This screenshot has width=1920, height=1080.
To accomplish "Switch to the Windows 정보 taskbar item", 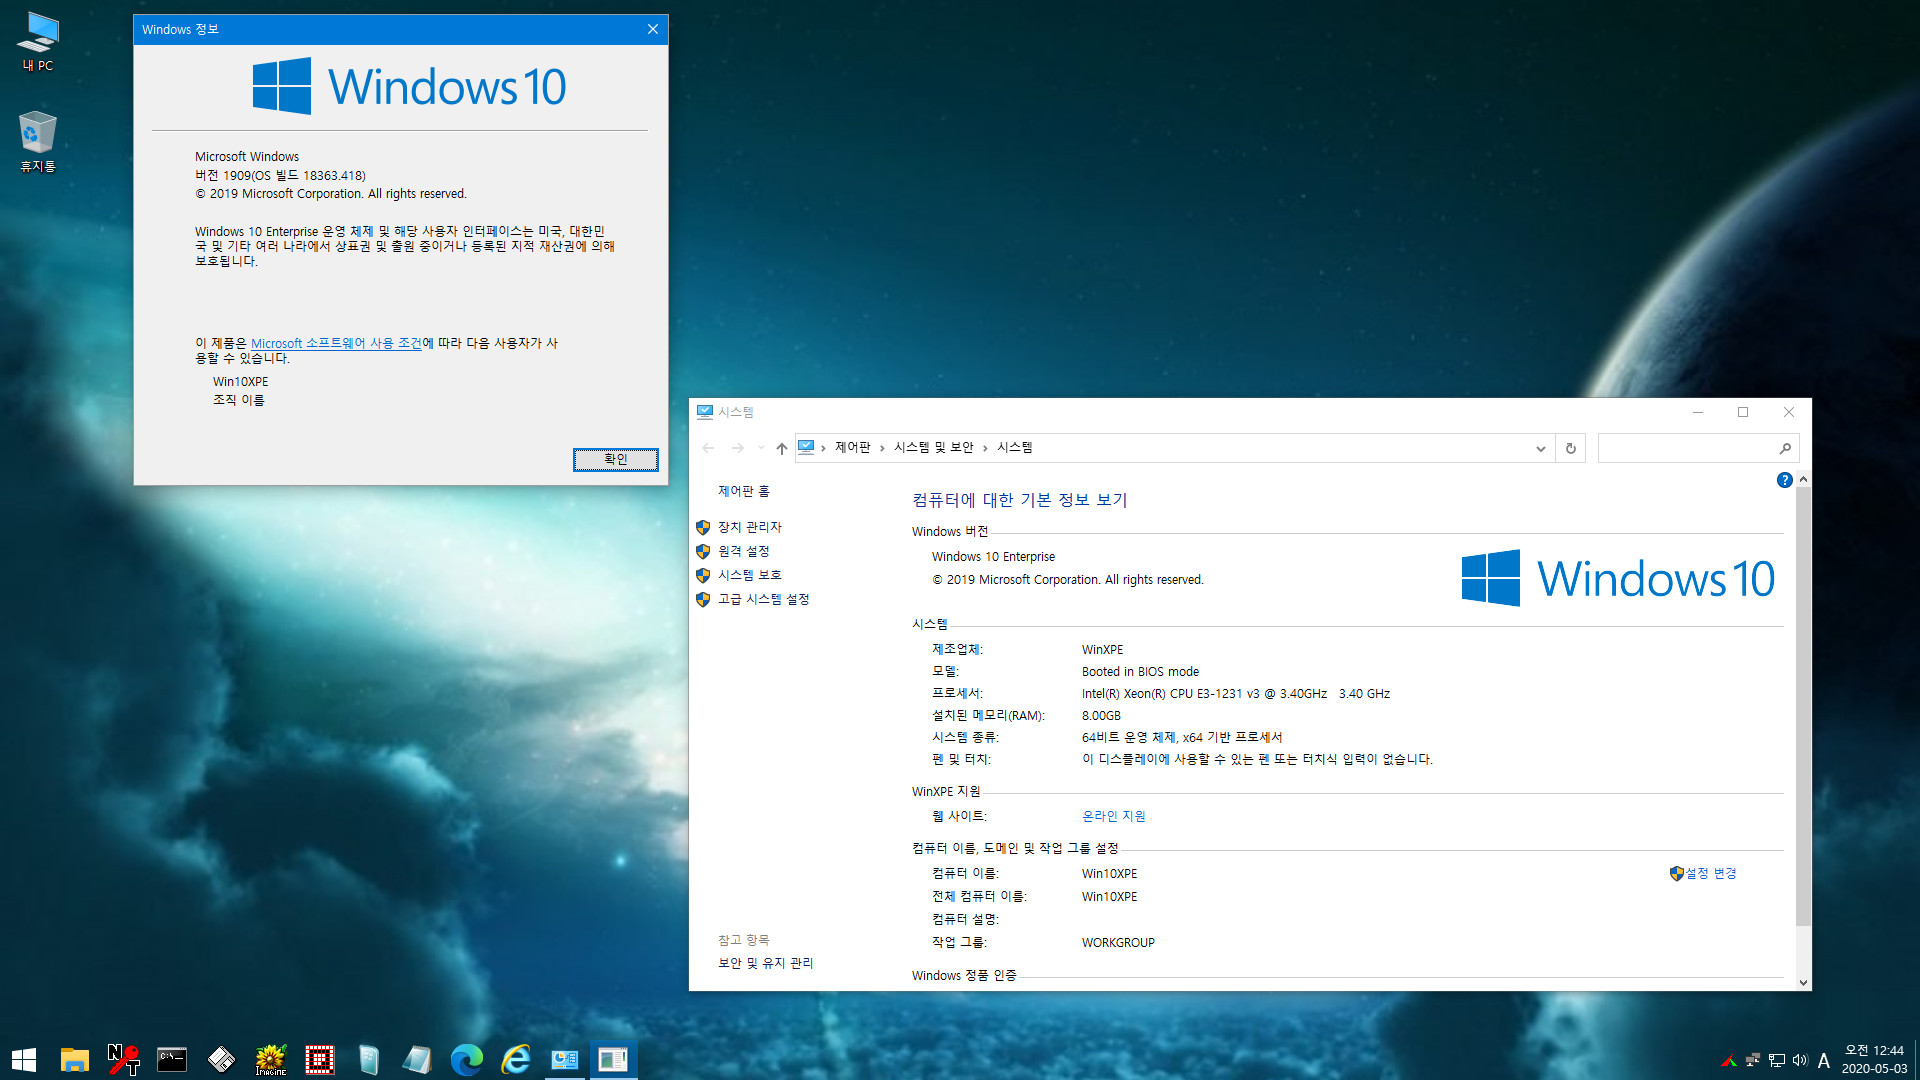I will [613, 1059].
